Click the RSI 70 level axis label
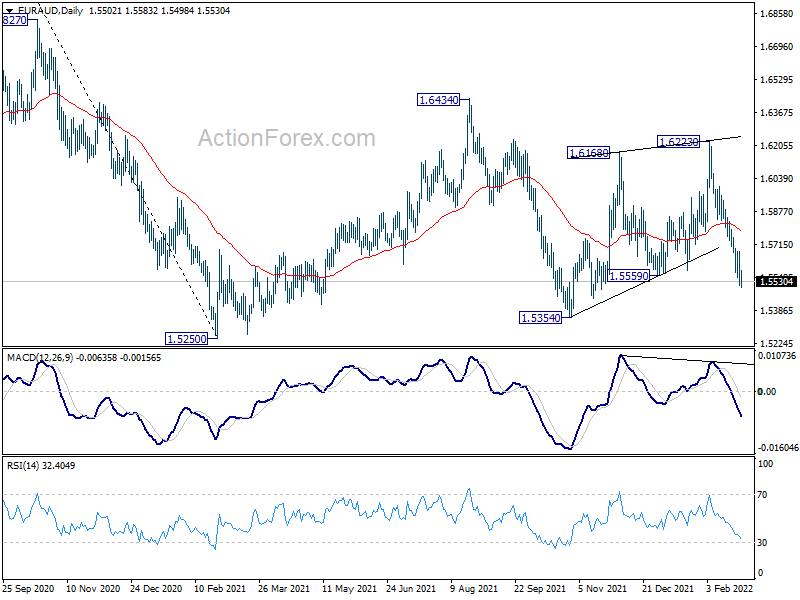 762,494
